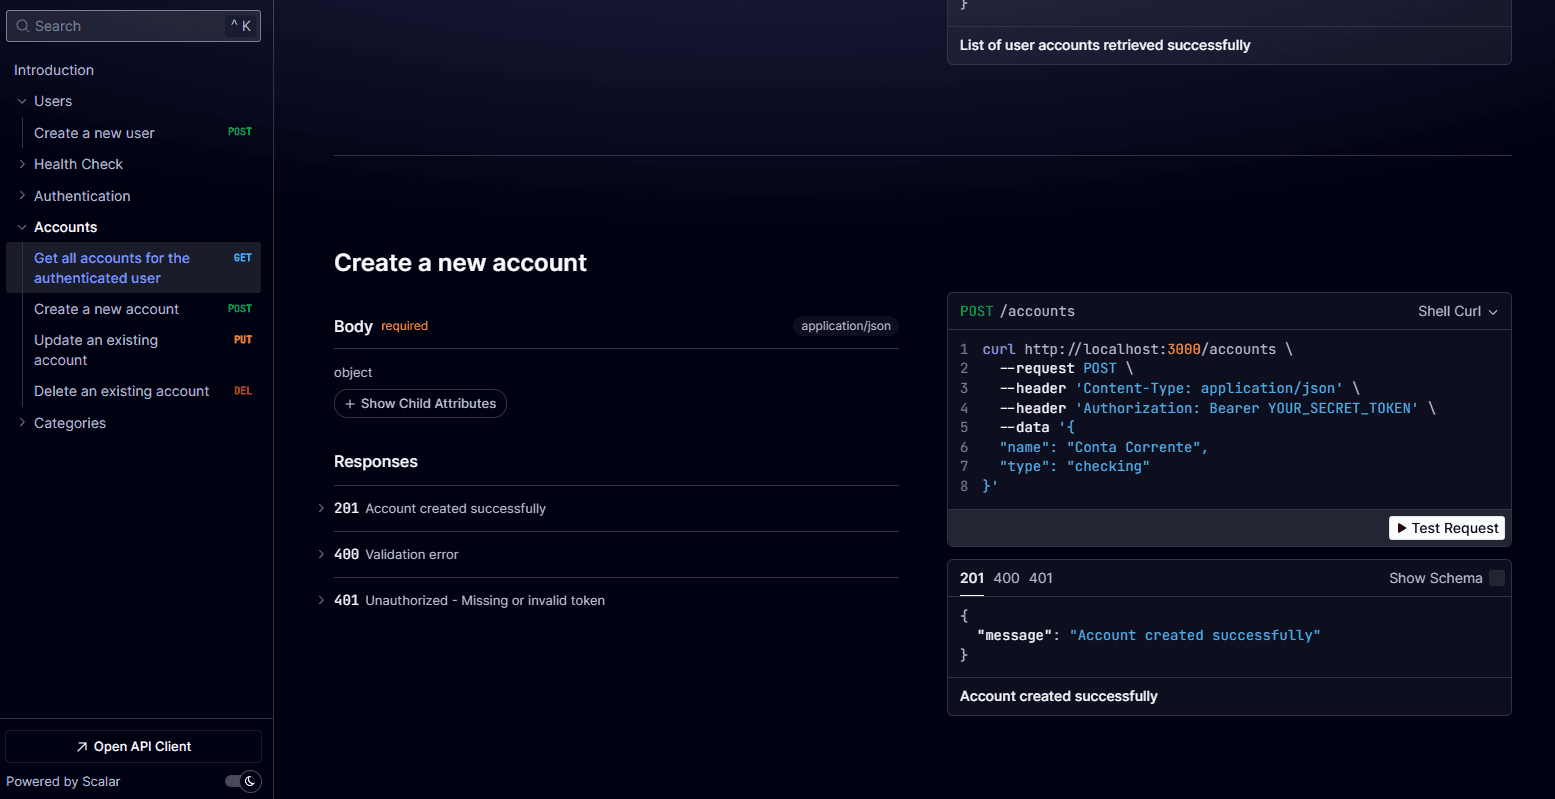Expand the 401 Unauthorized response
Screen dimensions: 1555x799
pos(321,600)
